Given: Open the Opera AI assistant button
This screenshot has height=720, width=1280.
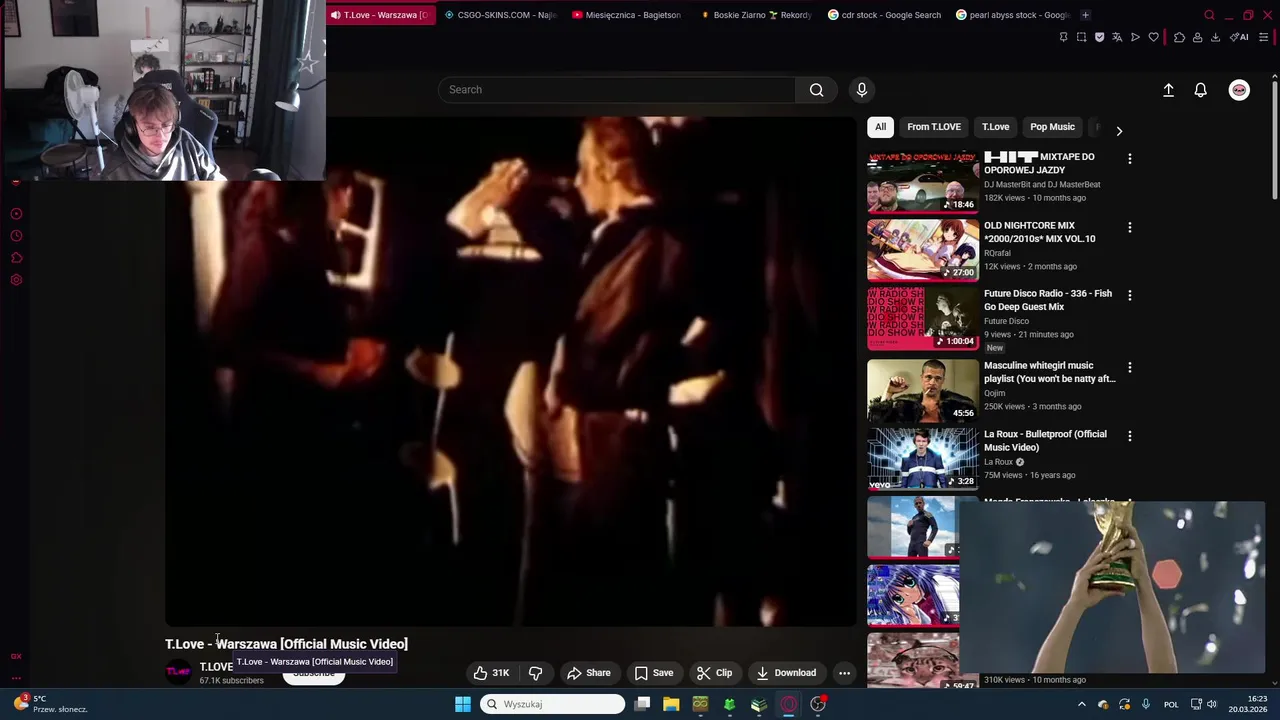Looking at the screenshot, I should (1240, 37).
